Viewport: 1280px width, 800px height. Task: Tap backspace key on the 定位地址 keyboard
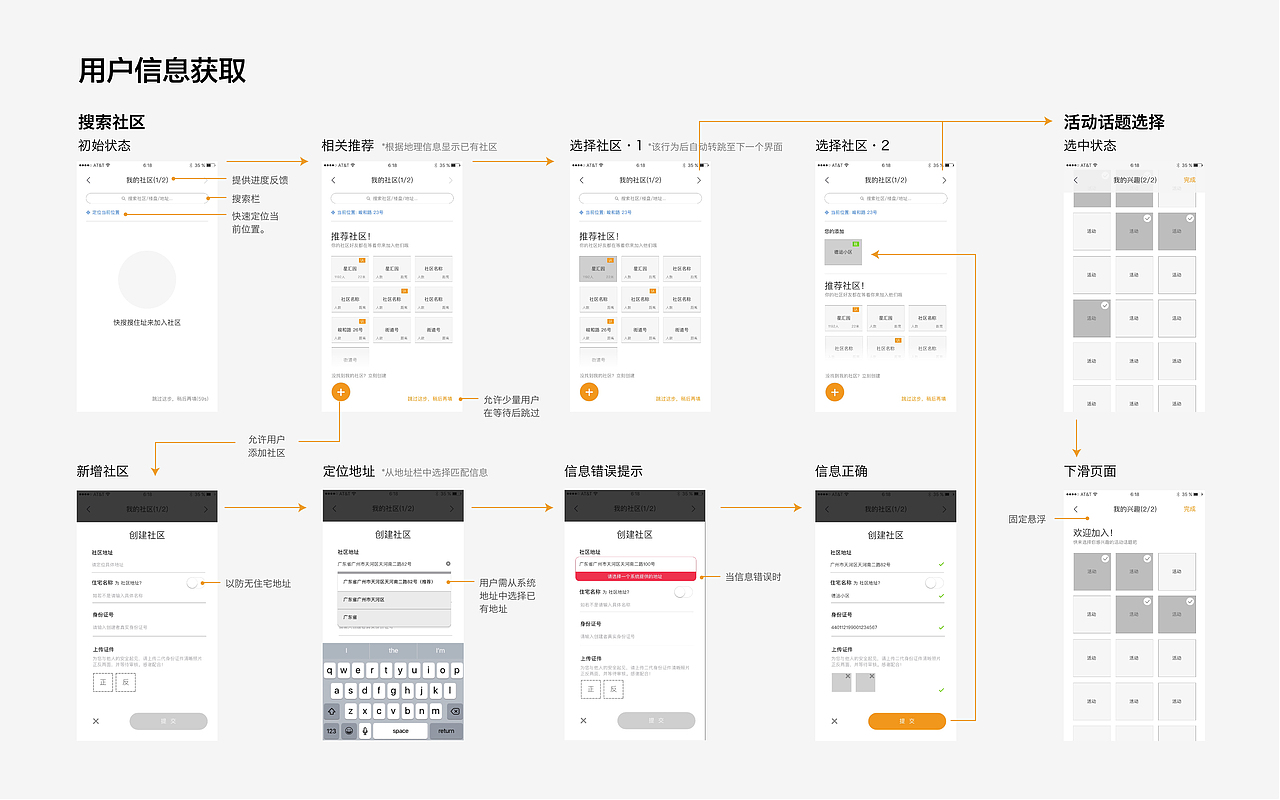(454, 711)
